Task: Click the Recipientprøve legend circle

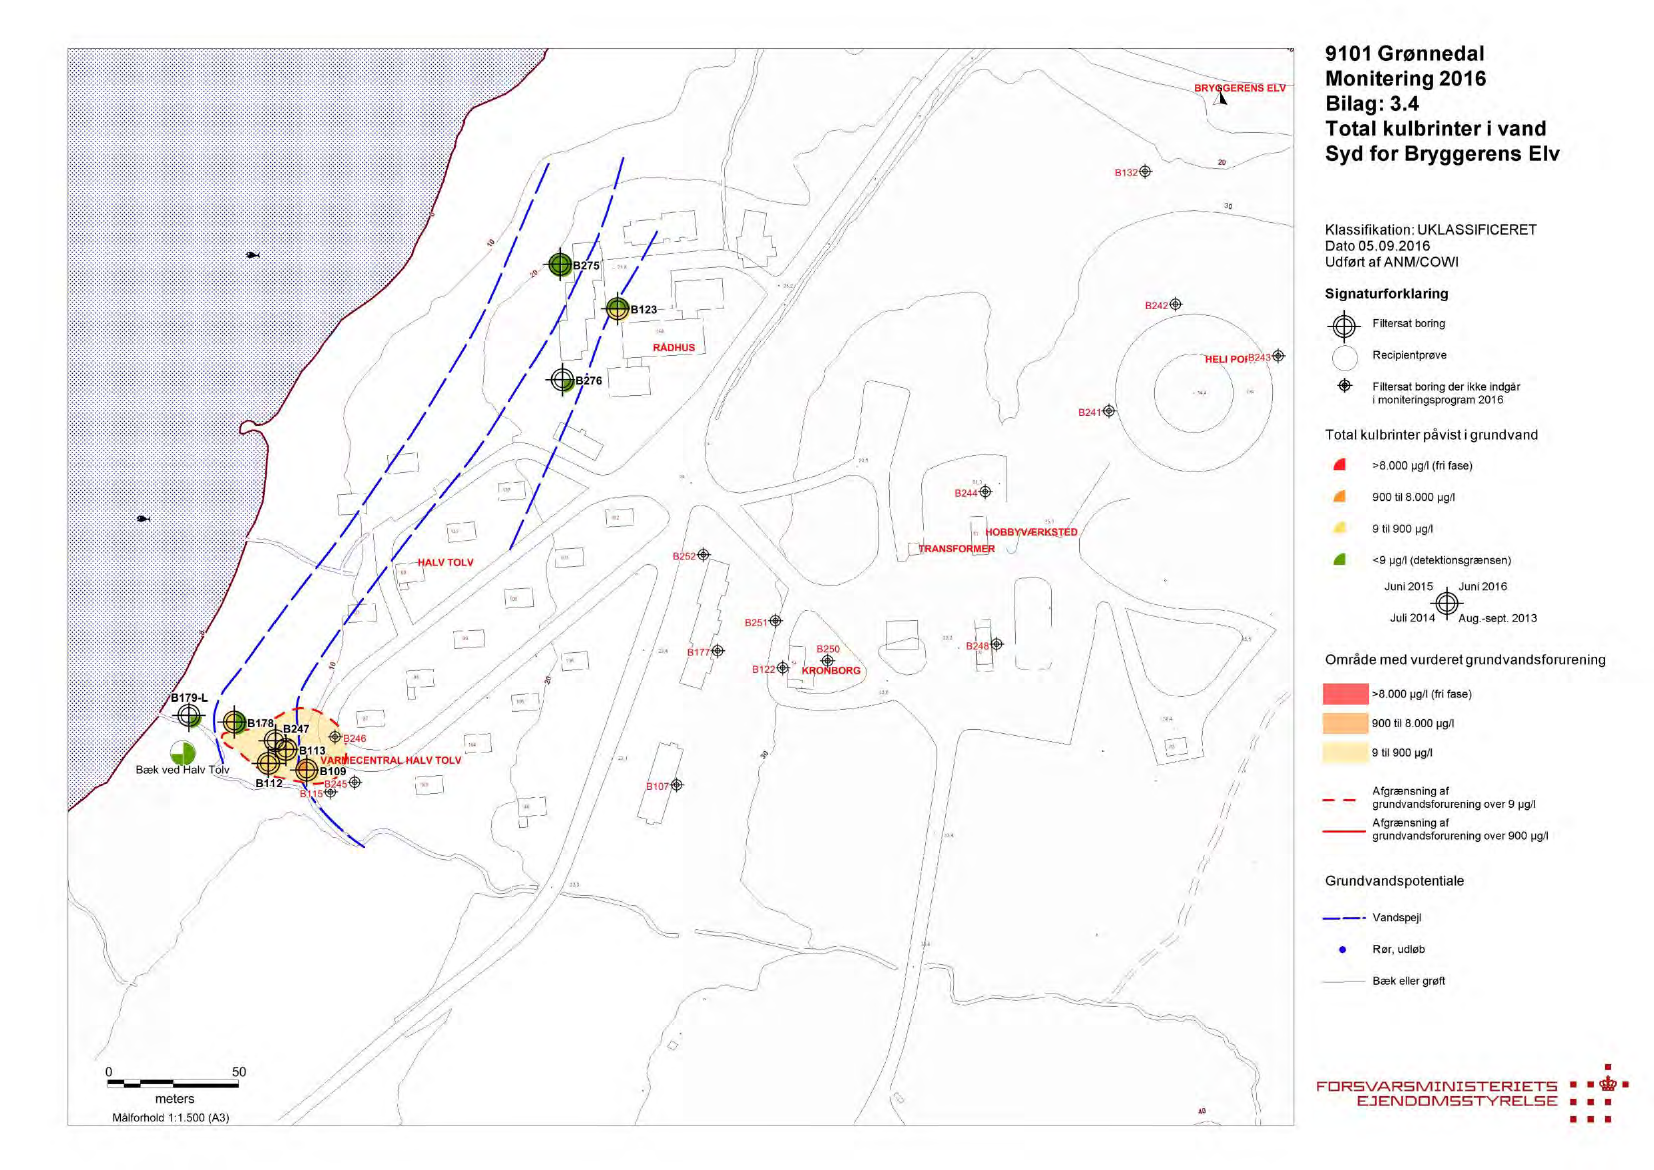Action: tap(1345, 357)
